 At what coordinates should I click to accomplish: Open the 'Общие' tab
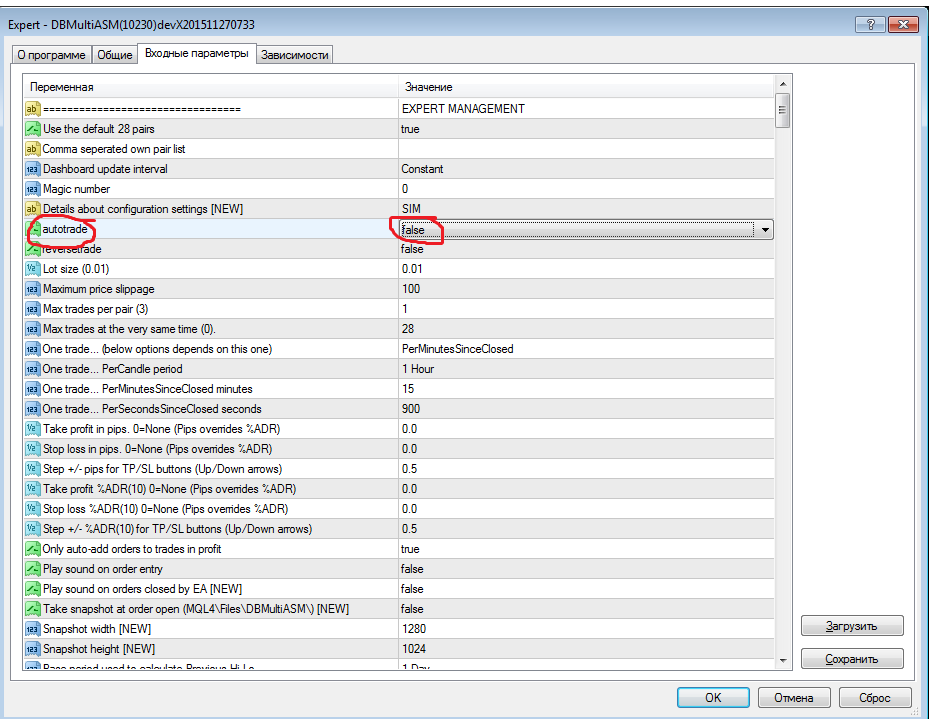[115, 55]
